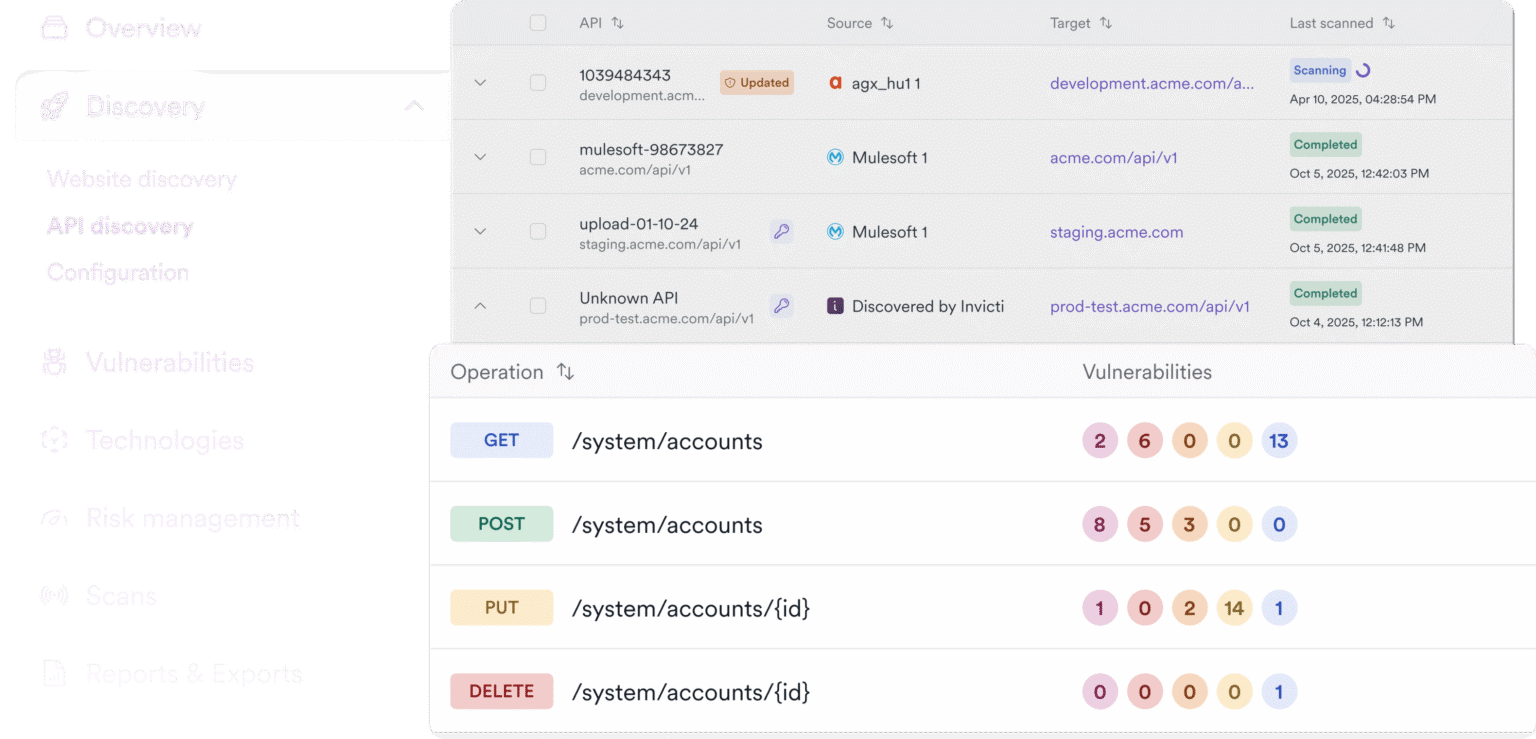Screen dimensions: 1536x739
Task: Follow the staging.acme.com target link
Action: 1116,231
